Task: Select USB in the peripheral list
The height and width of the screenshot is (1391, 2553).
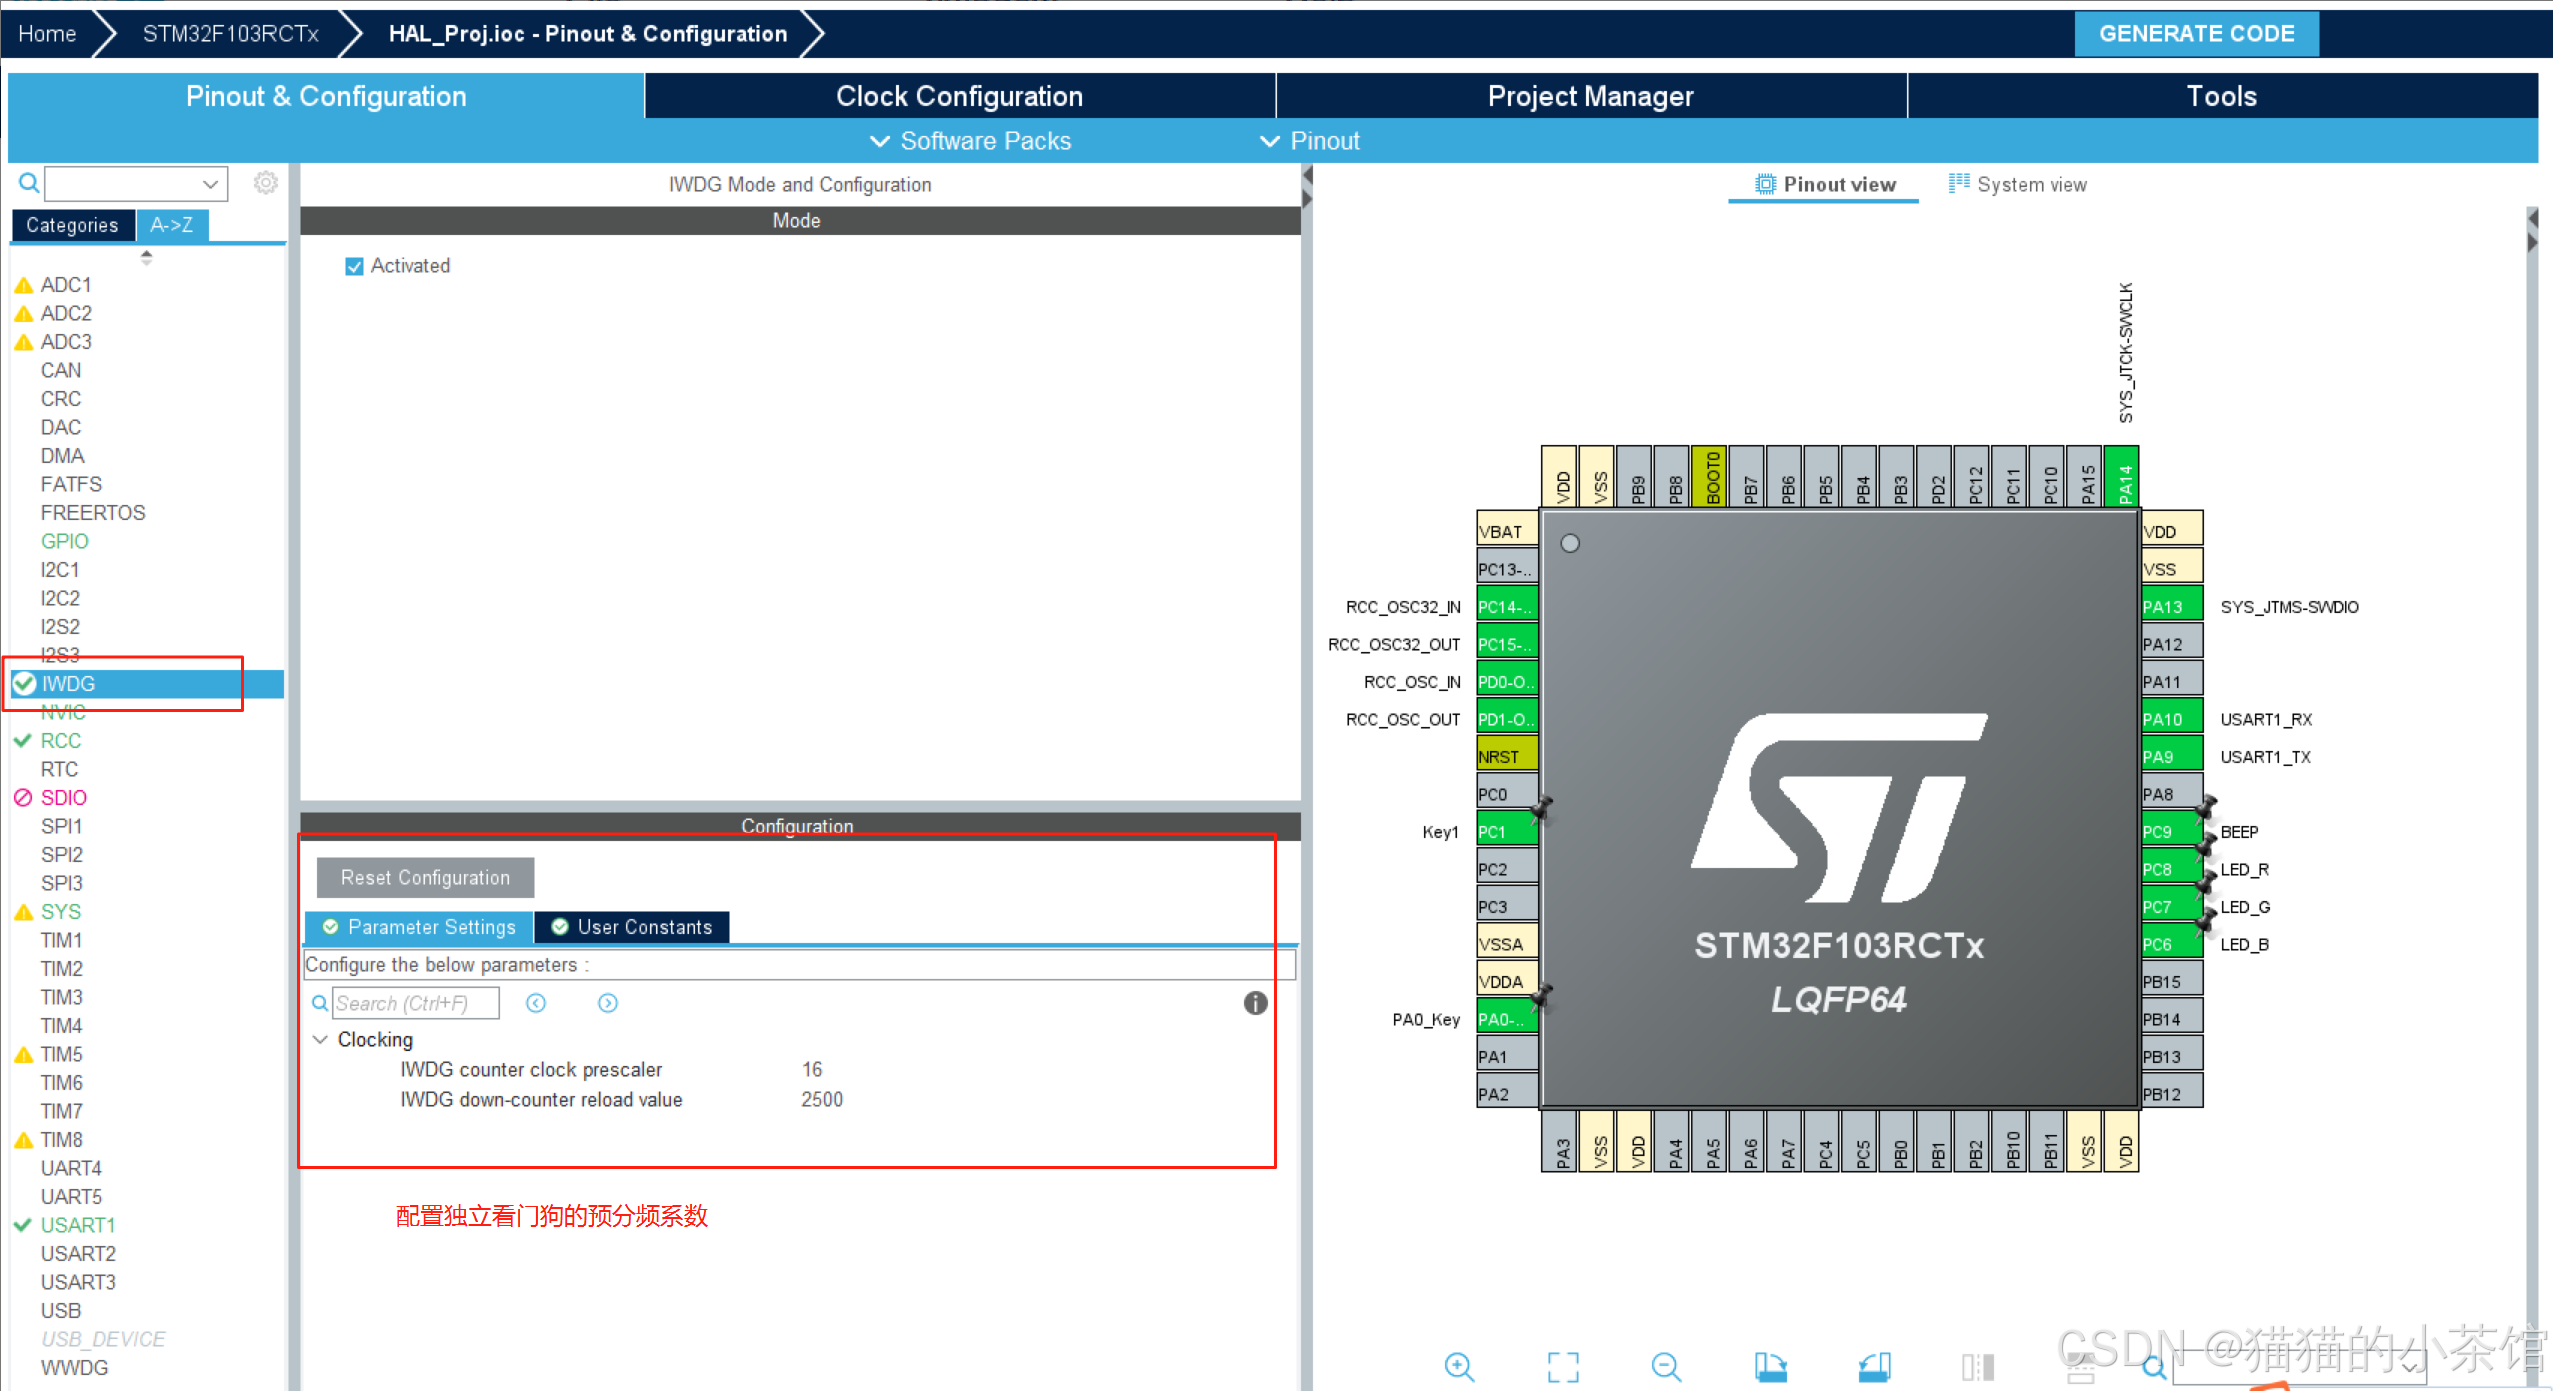Action: pos(60,1311)
